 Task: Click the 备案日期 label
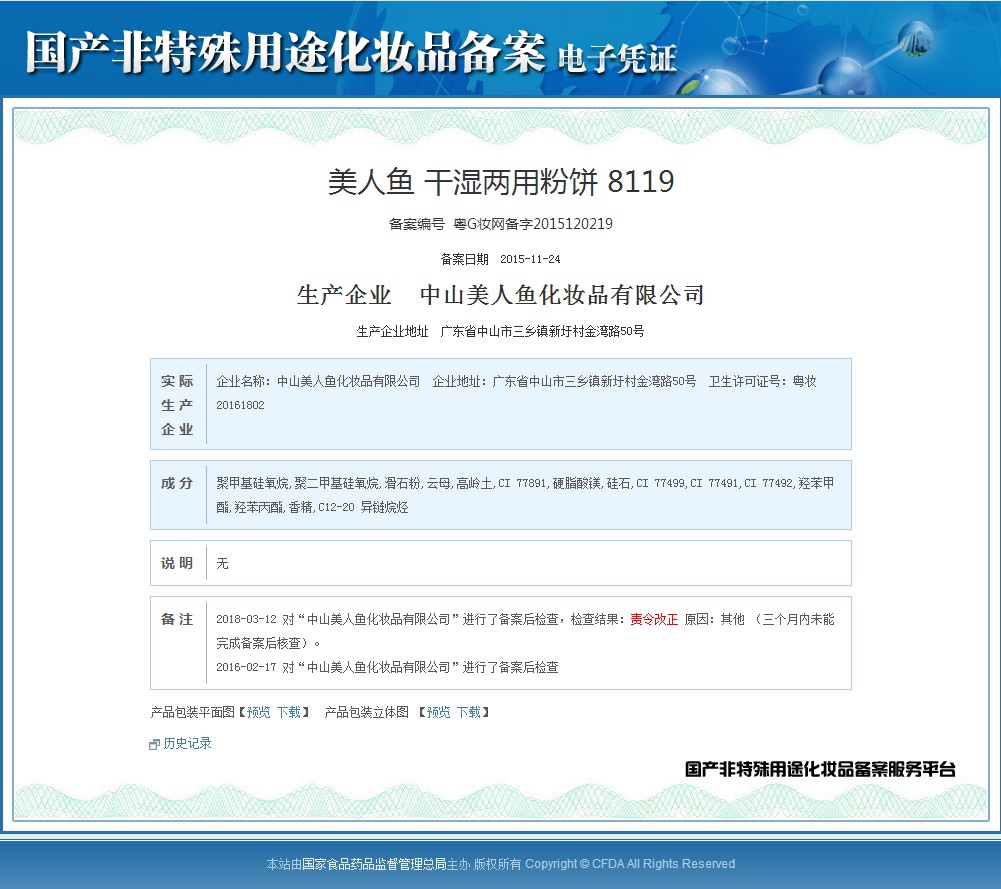tap(465, 259)
